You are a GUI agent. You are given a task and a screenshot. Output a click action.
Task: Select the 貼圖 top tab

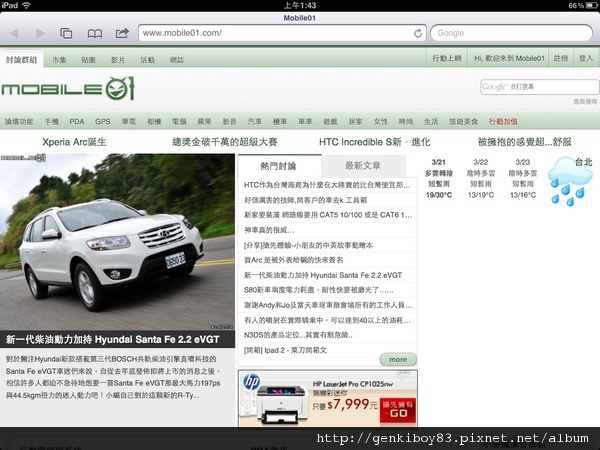(88, 60)
